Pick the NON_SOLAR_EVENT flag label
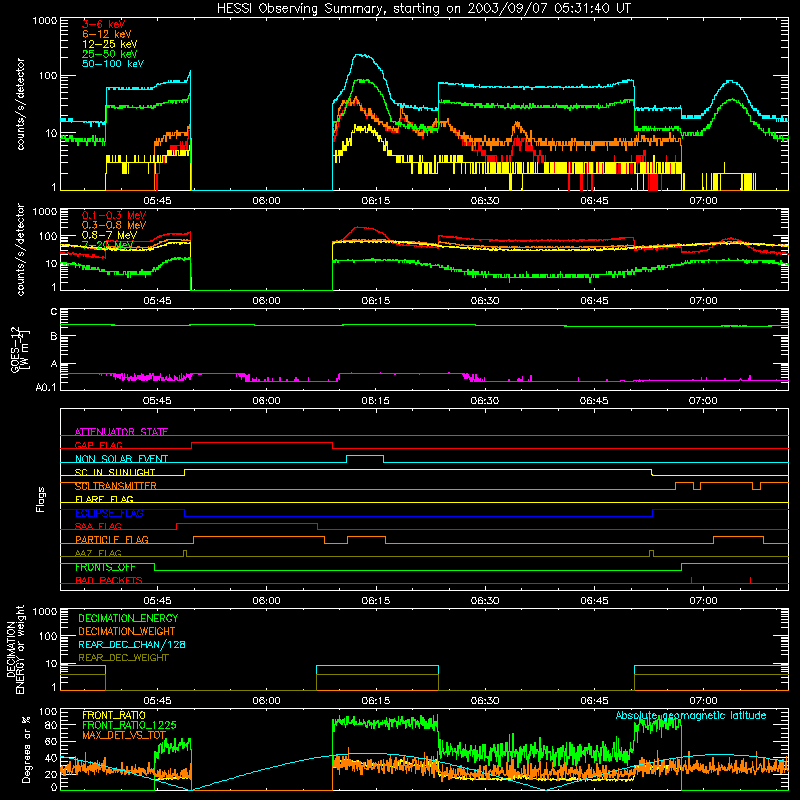Screen dimensions: 800x800 pyautogui.click(x=121, y=459)
